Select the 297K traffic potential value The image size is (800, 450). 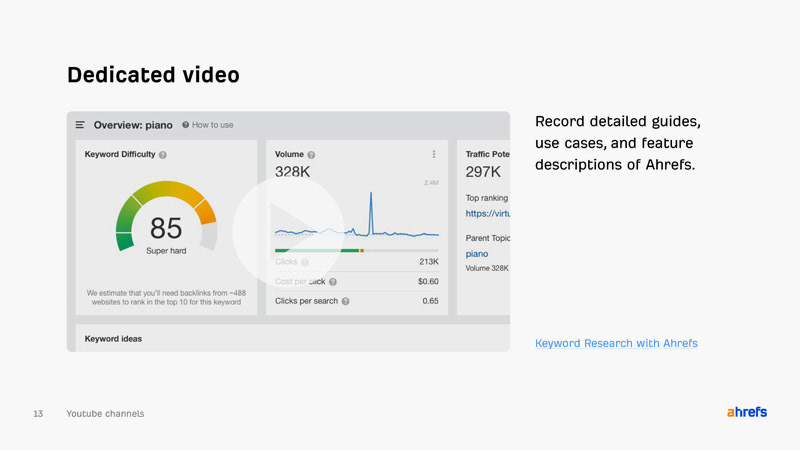tap(483, 172)
